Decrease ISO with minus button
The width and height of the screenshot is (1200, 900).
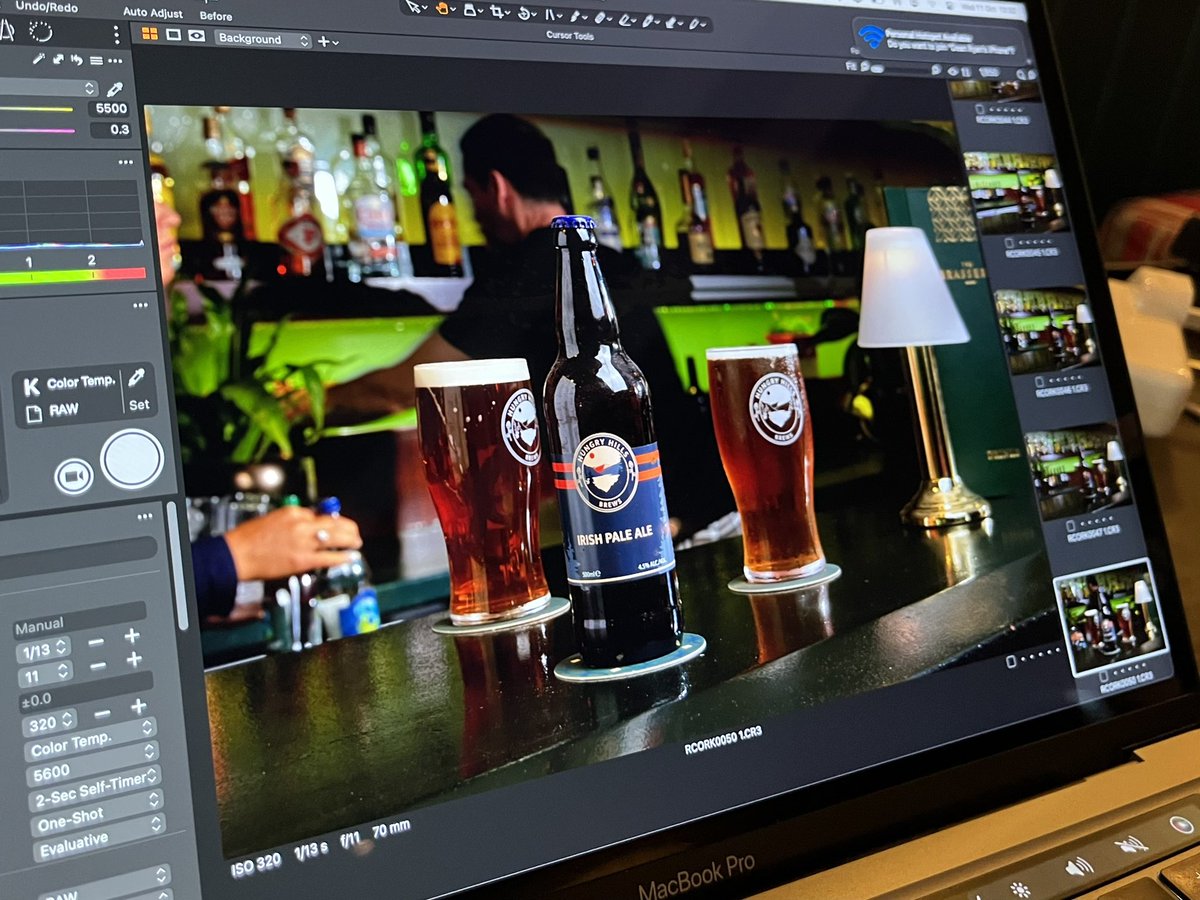click(102, 714)
